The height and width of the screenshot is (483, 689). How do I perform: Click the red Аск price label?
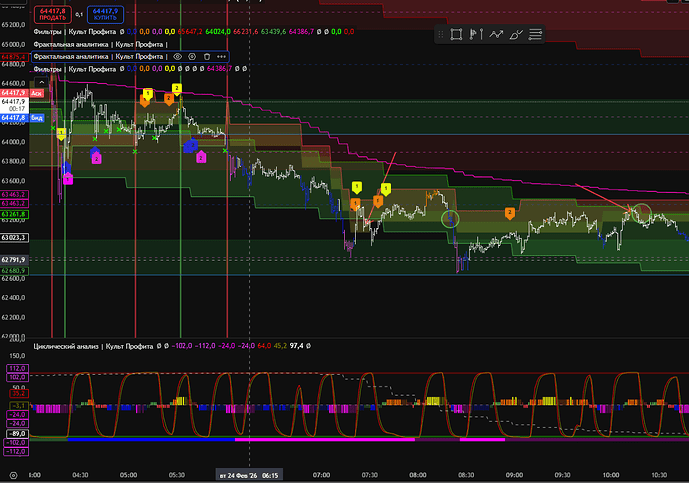point(36,92)
